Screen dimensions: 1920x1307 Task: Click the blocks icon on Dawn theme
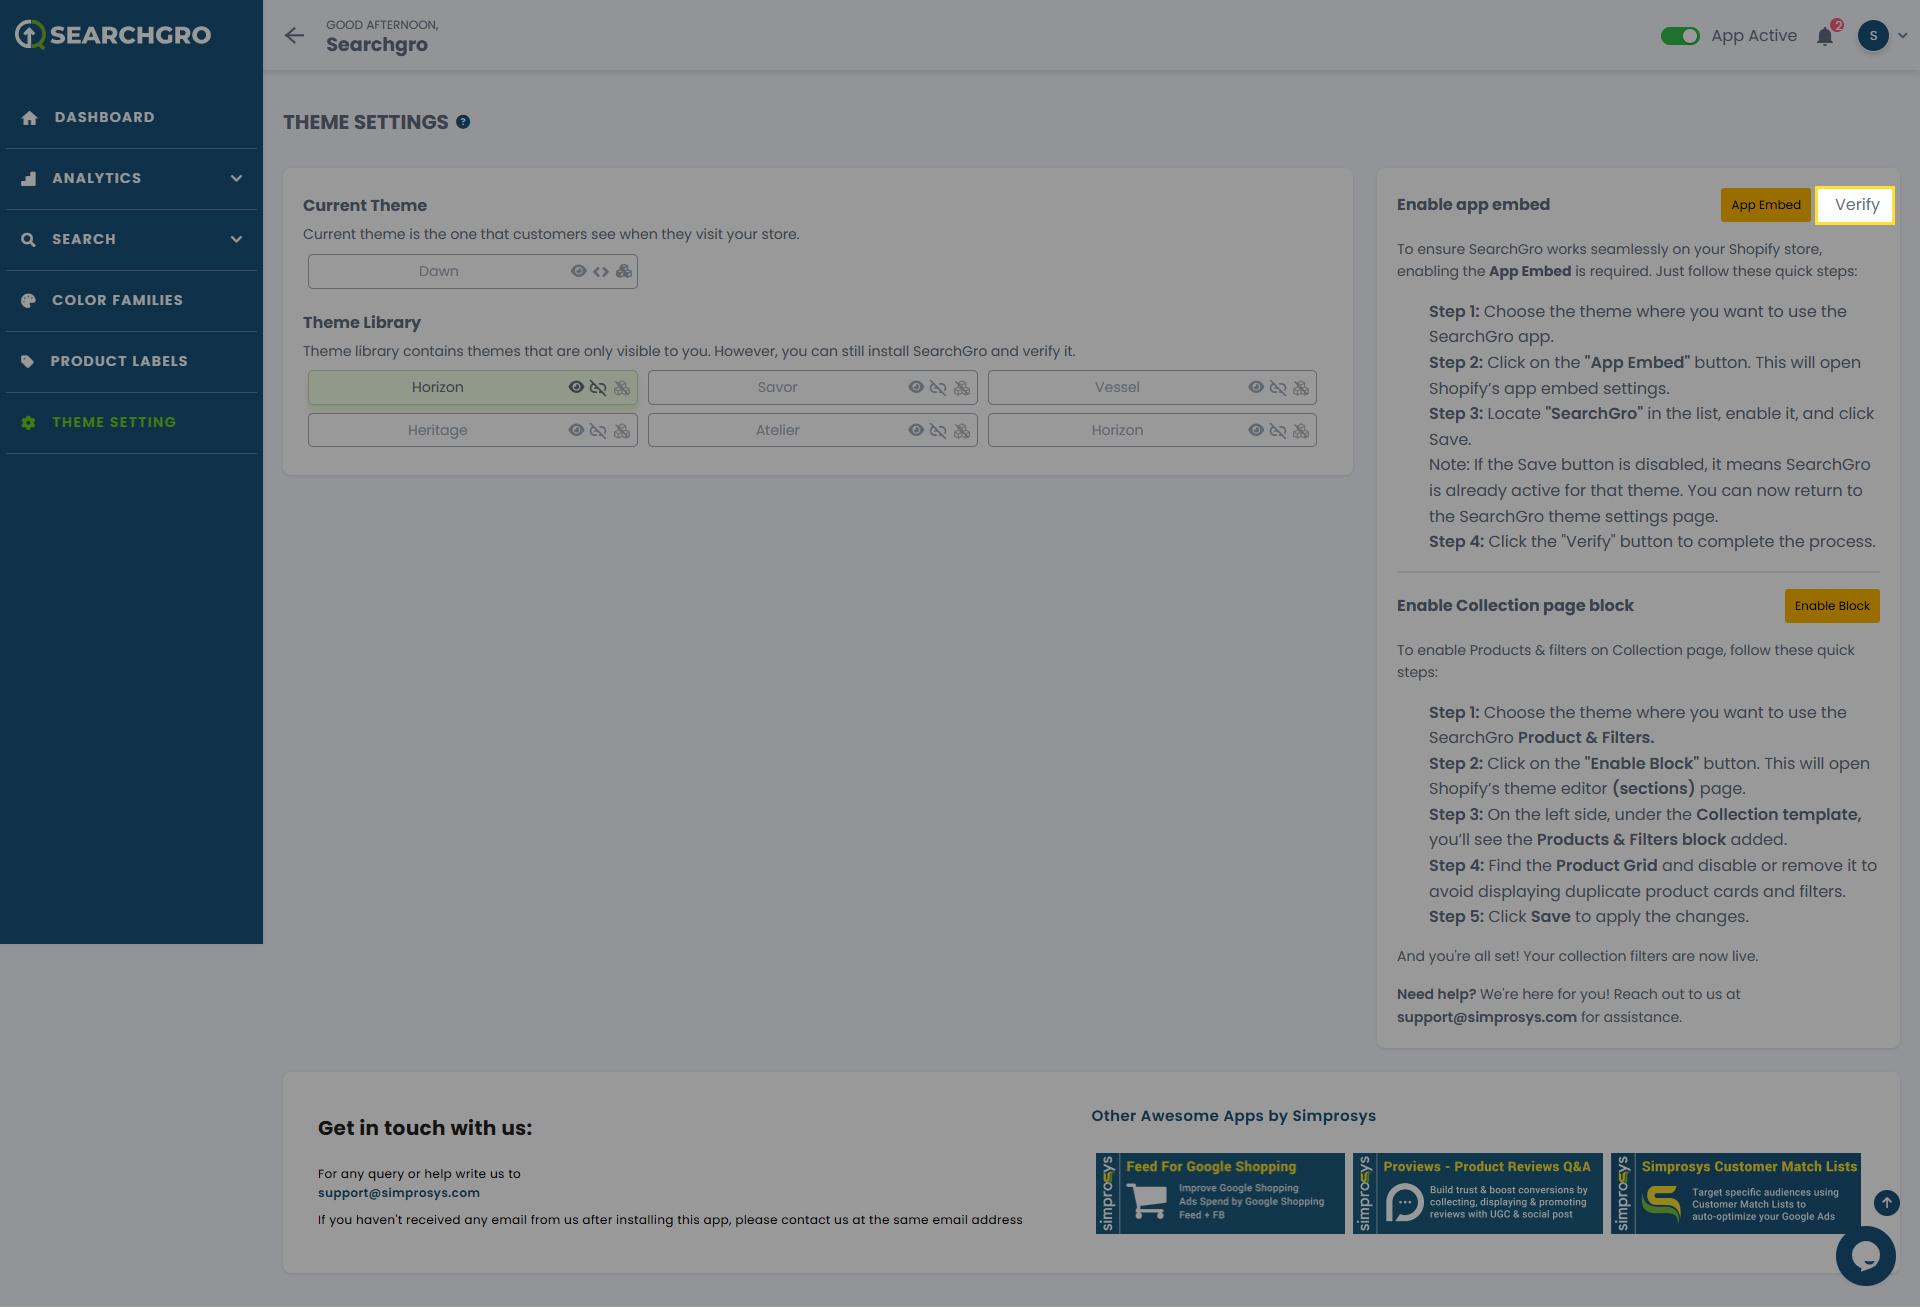pyautogui.click(x=624, y=272)
